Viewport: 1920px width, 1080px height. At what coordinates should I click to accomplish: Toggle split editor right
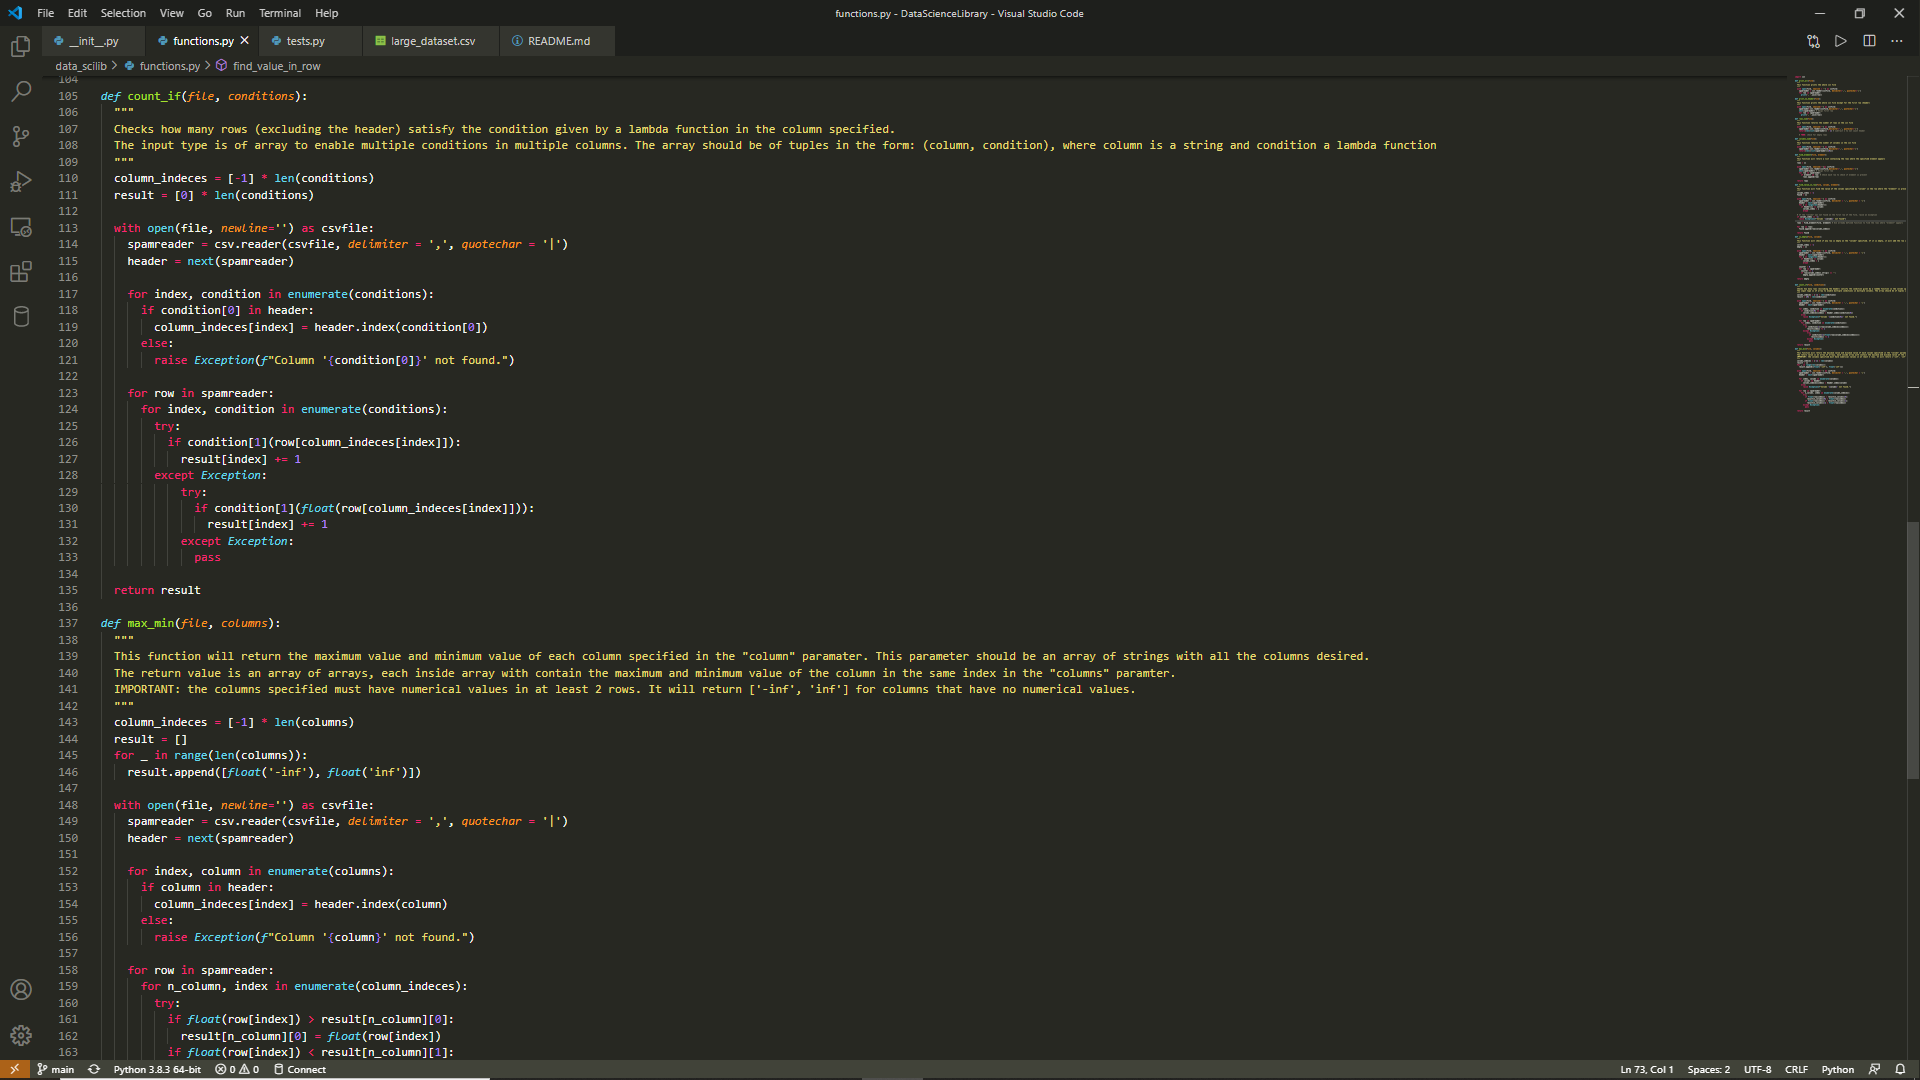[1869, 41]
